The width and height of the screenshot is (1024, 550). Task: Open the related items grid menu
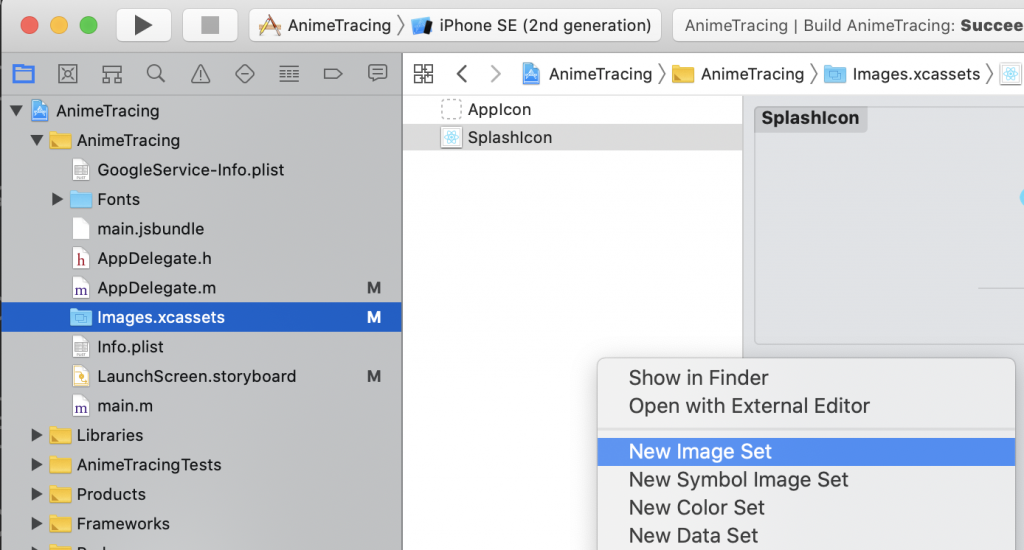click(x=423, y=74)
